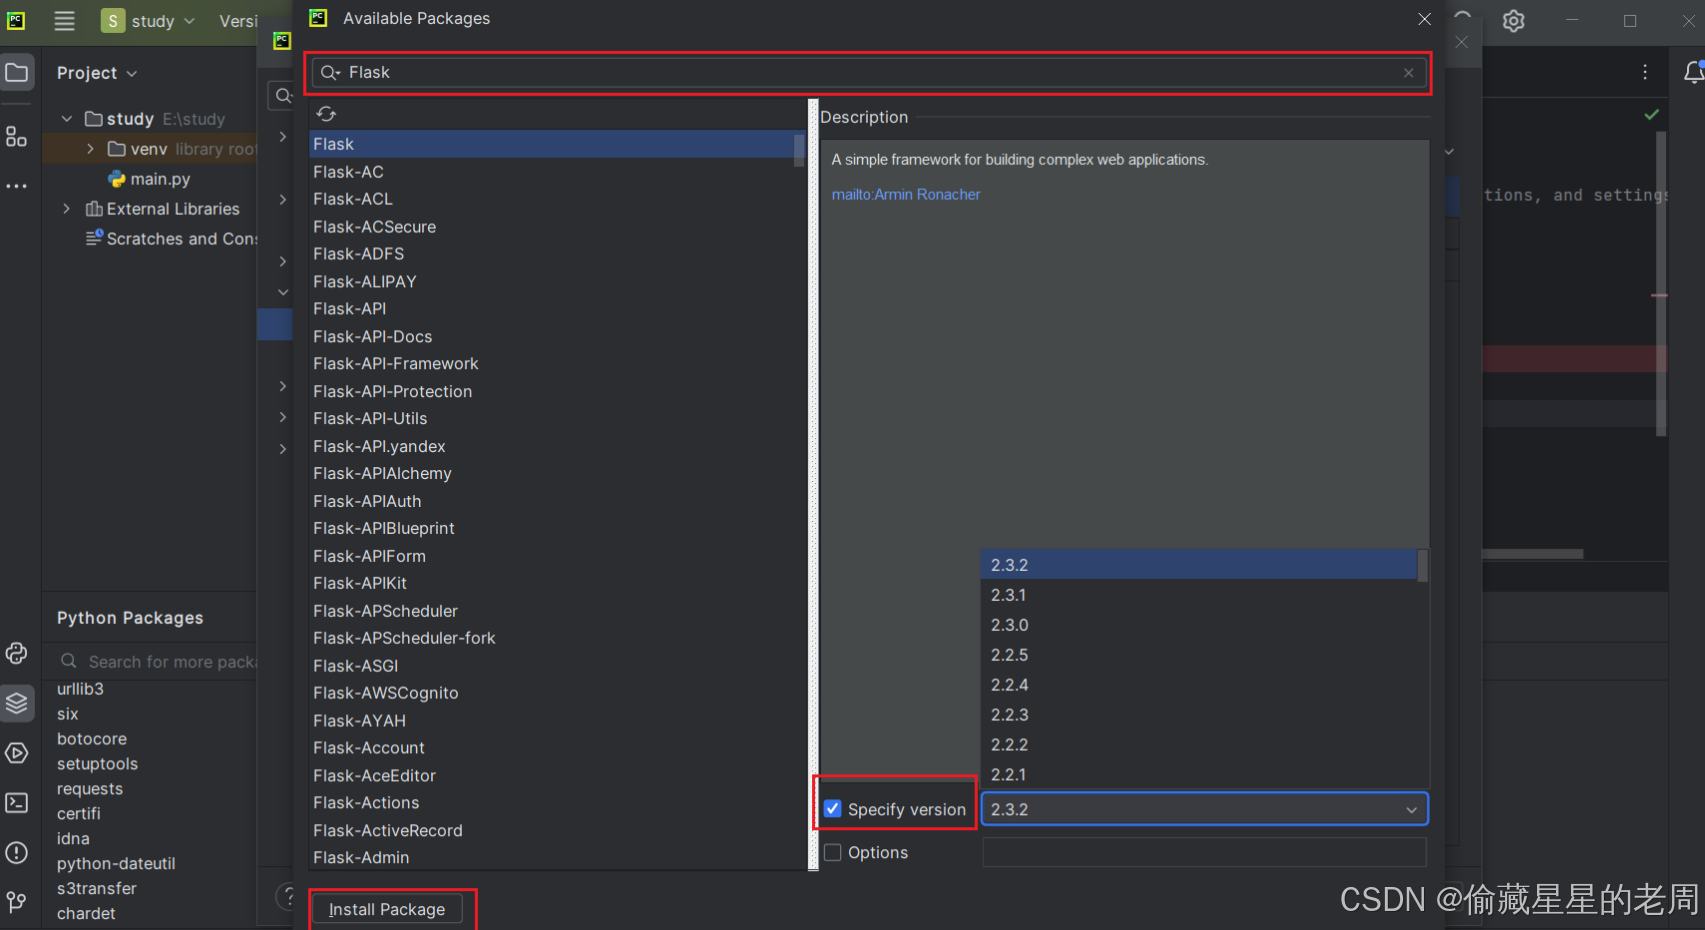Select Flask-ASGI package

(551, 666)
